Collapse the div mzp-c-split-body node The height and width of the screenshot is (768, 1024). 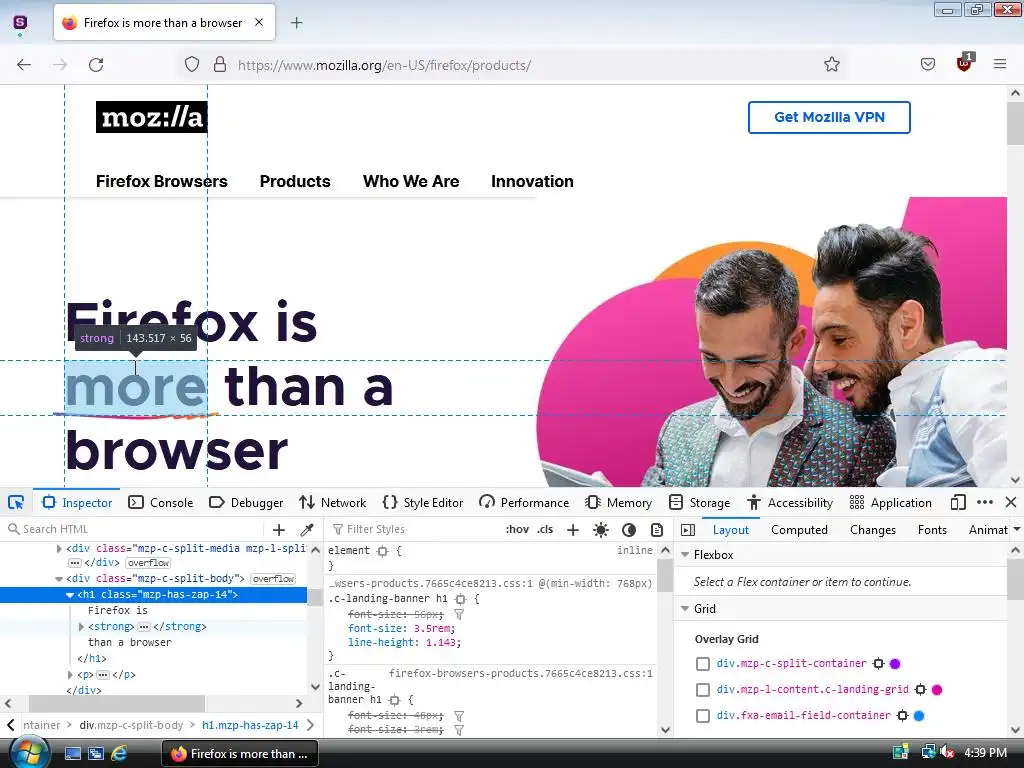(59, 579)
